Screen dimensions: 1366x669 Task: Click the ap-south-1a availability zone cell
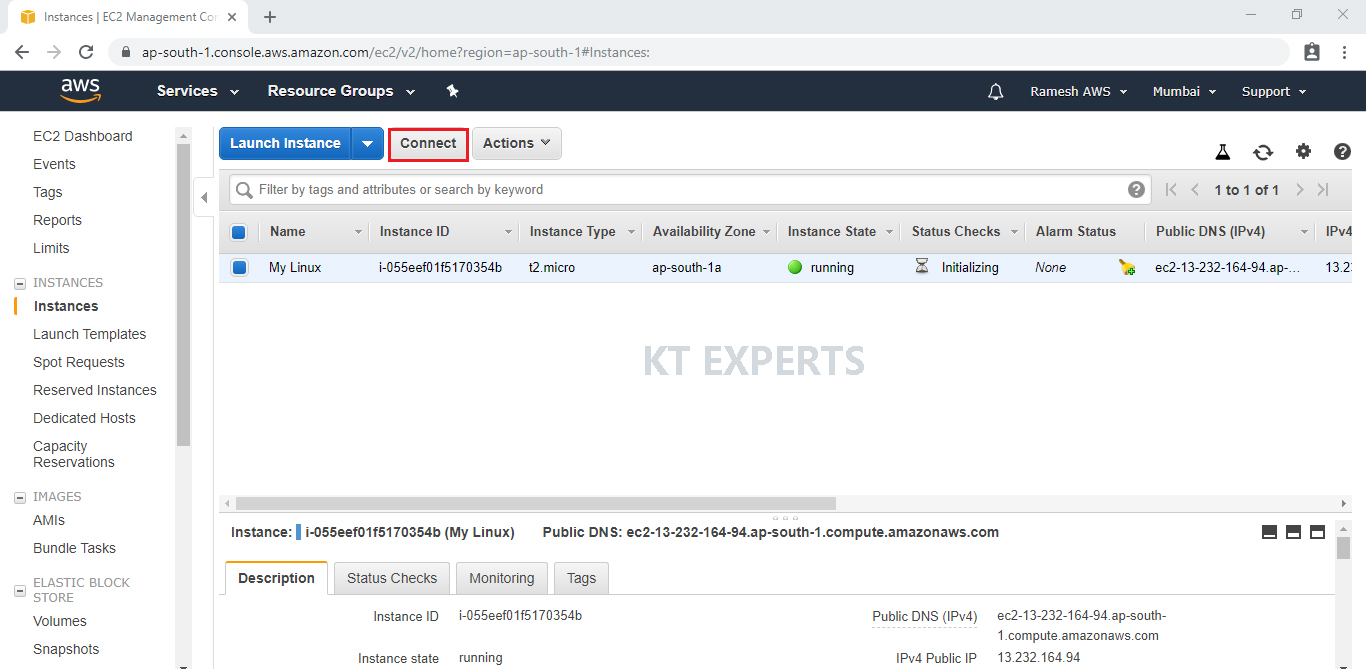[686, 267]
